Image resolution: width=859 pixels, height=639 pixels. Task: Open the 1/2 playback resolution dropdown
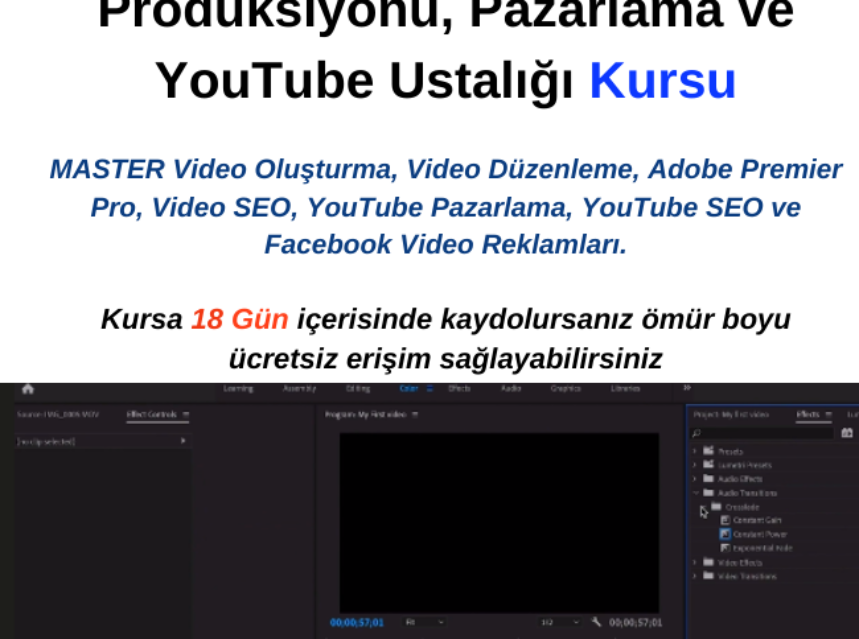[559, 622]
